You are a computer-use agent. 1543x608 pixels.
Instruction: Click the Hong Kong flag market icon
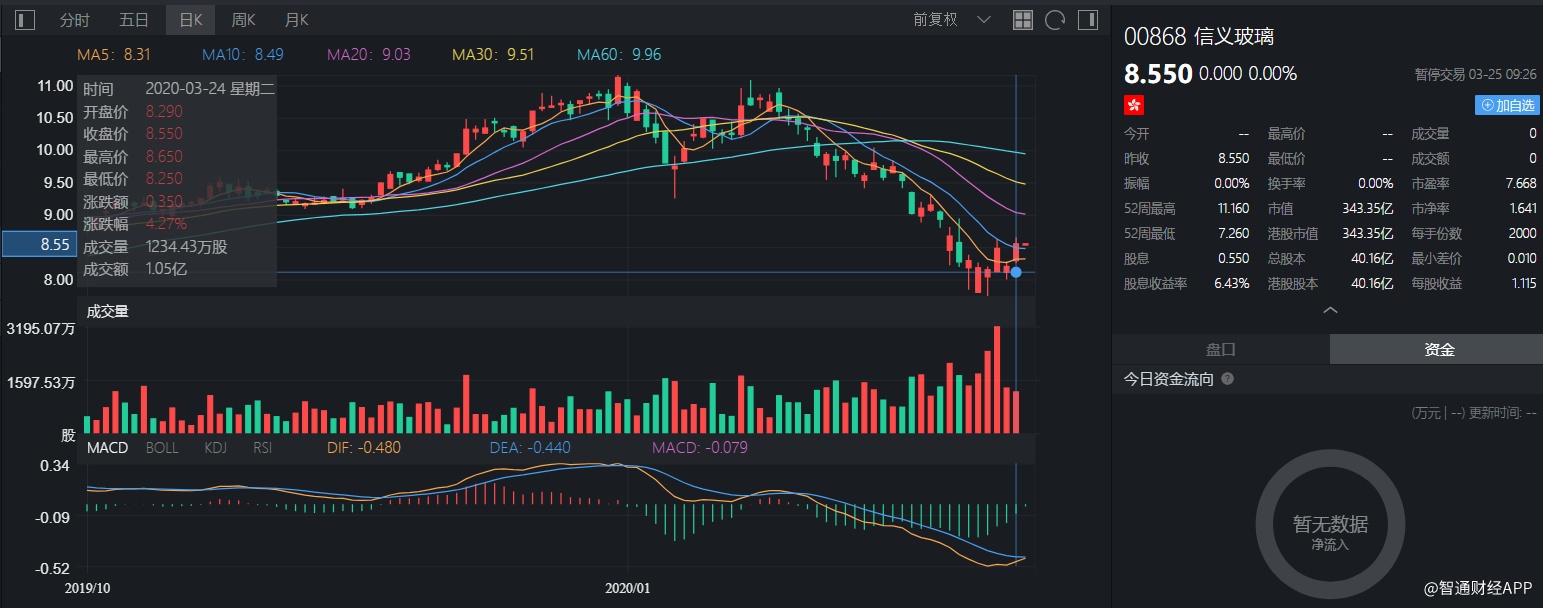[1134, 105]
